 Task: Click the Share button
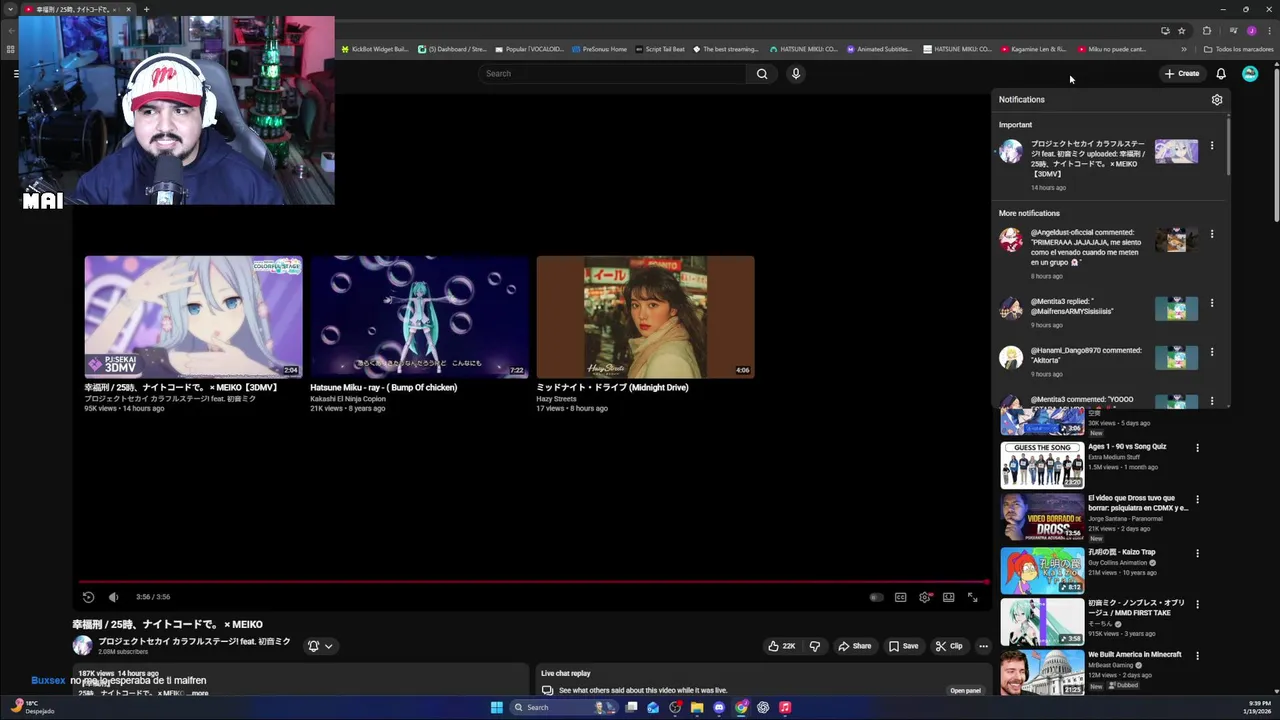[855, 646]
